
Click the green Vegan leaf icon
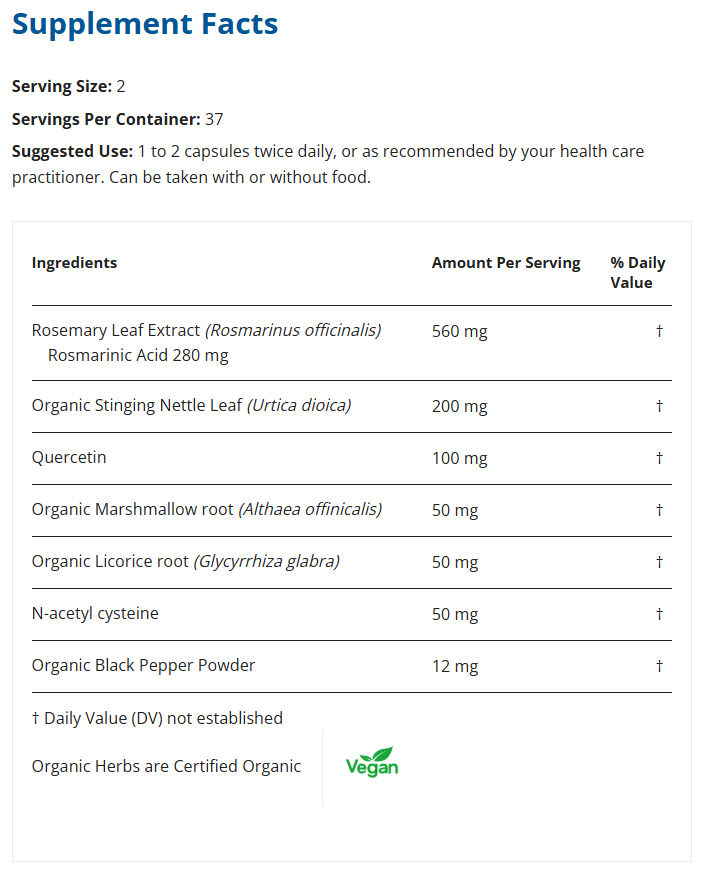372,763
